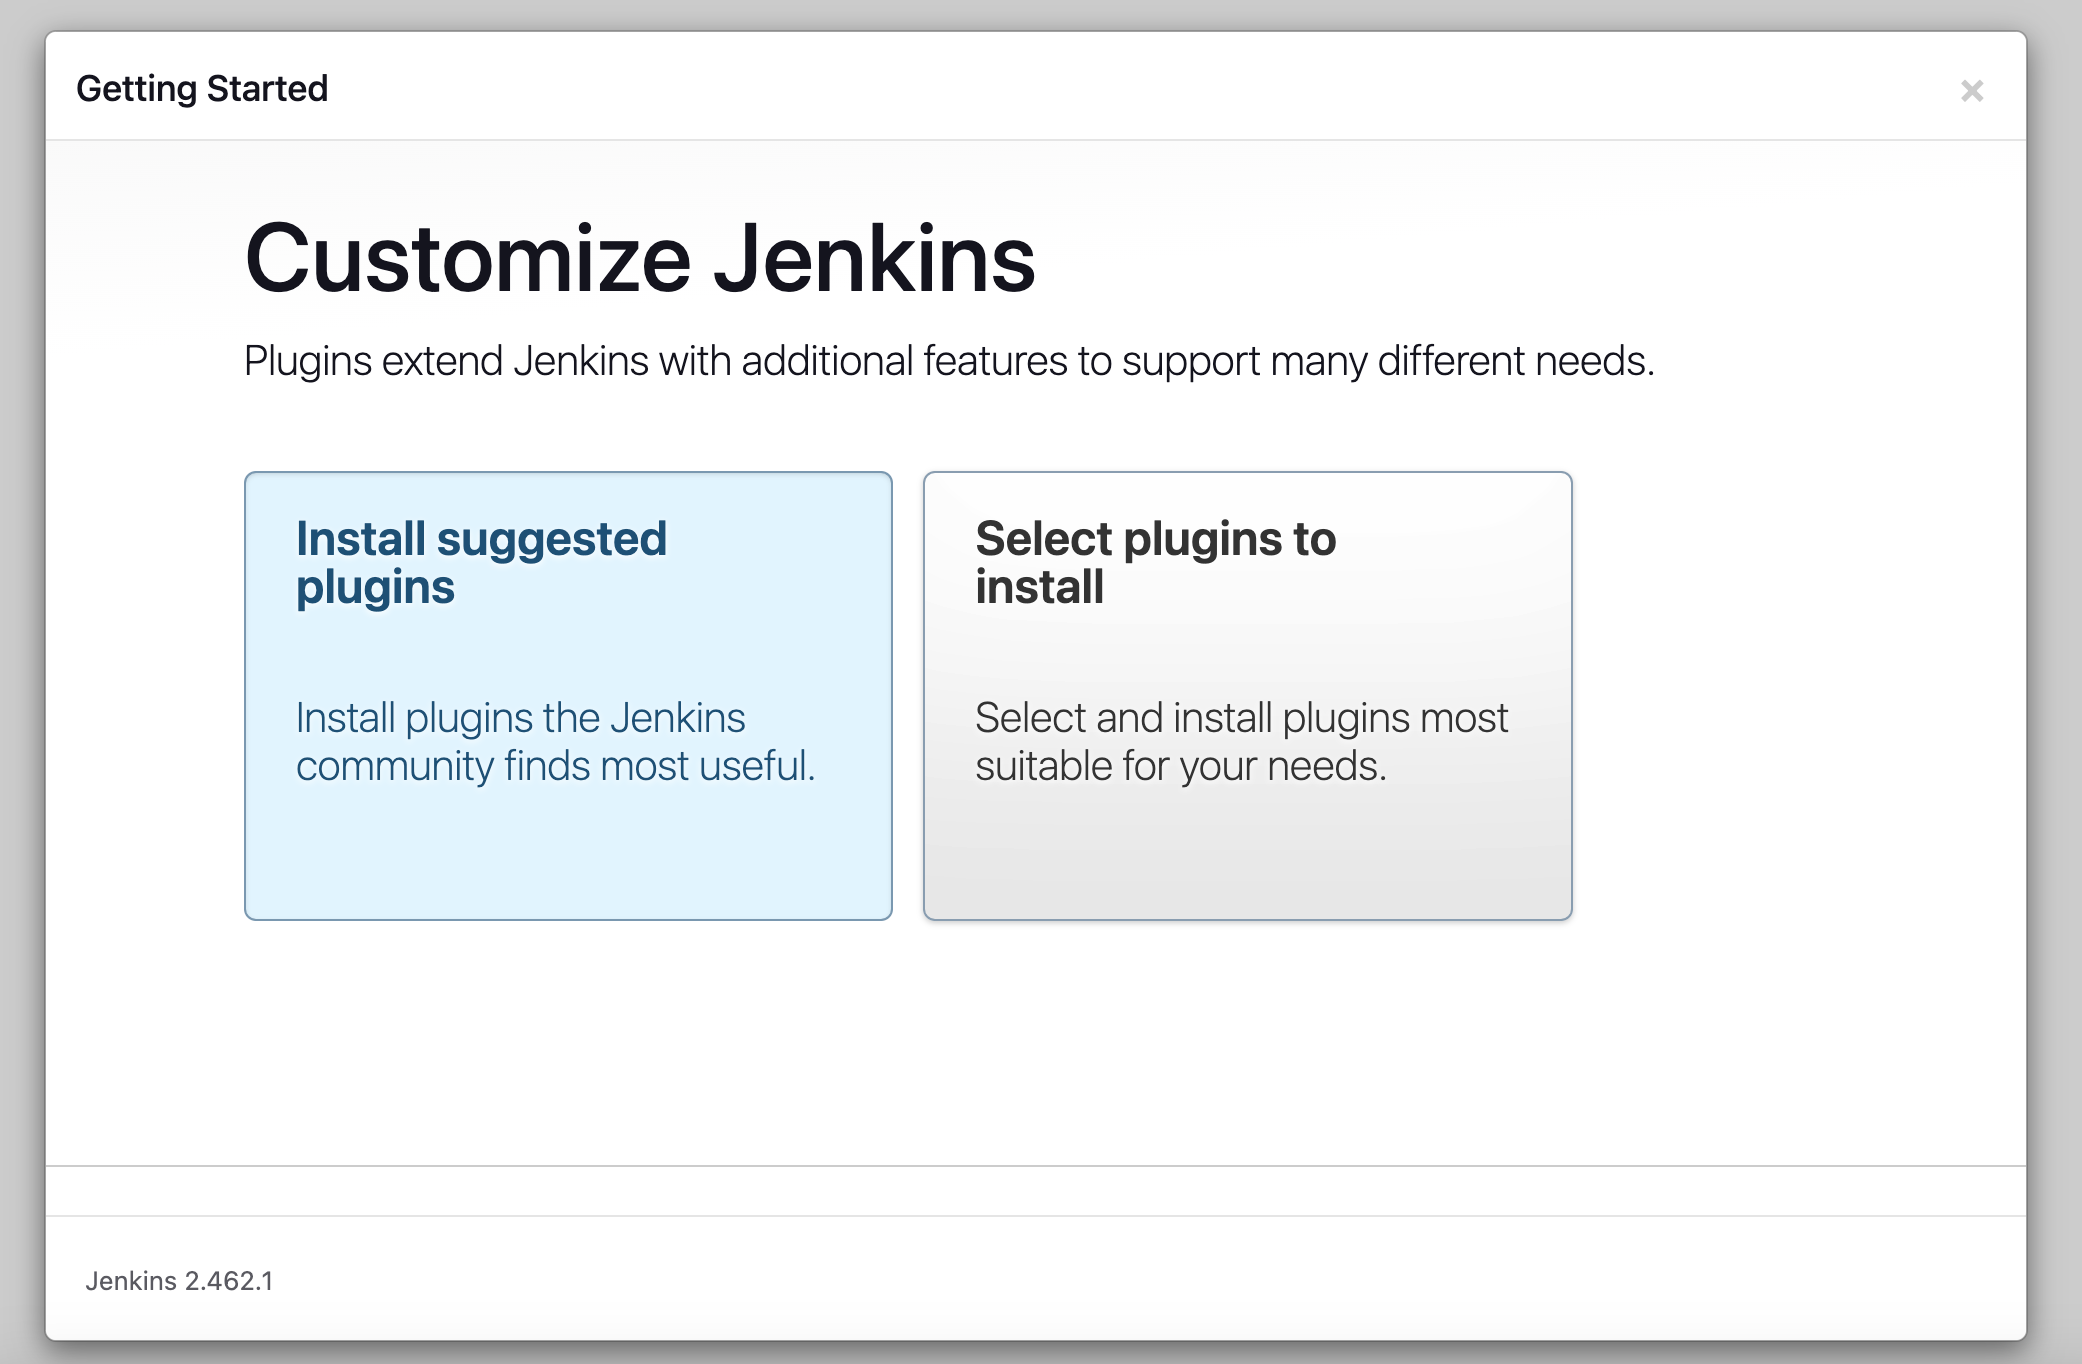Viewport: 2082px width, 1364px height.
Task: Click "community finds most useful." text line
Action: pos(555,766)
